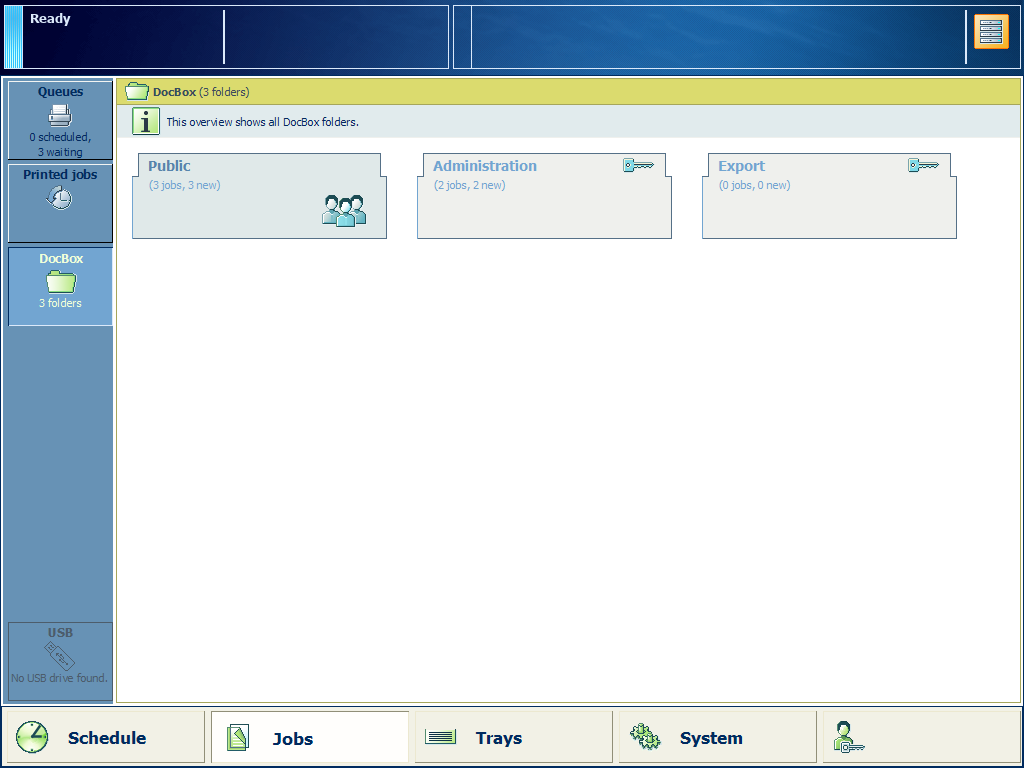Switch to the Jobs view

coord(310,737)
